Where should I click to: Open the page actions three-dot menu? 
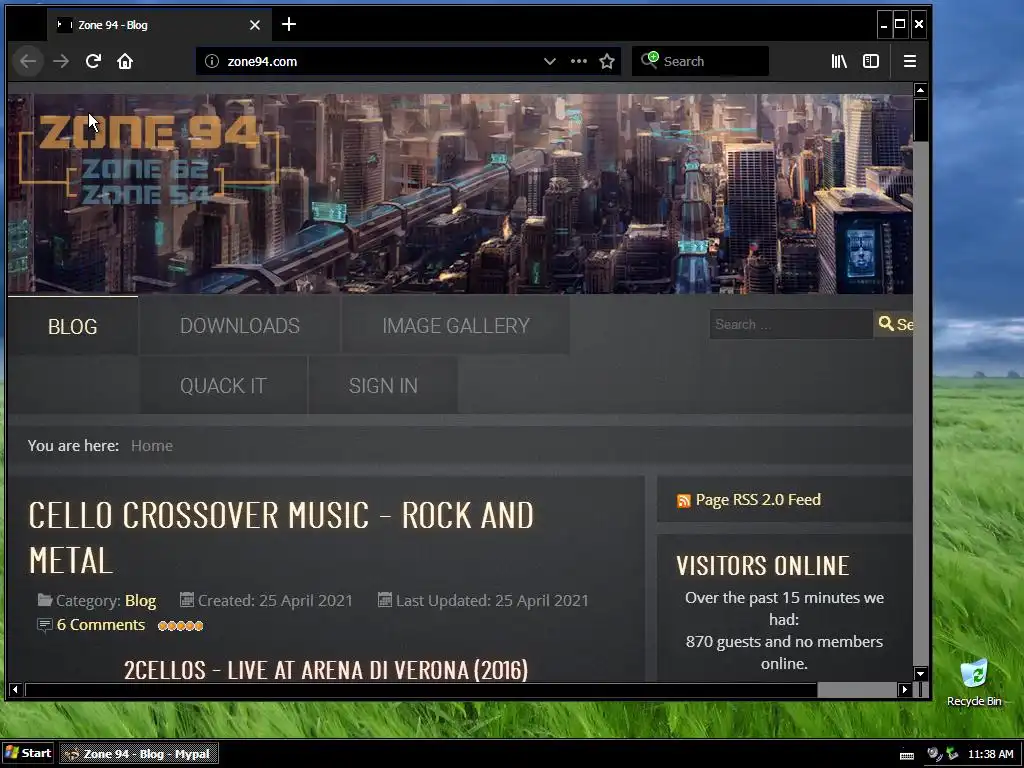pos(579,61)
